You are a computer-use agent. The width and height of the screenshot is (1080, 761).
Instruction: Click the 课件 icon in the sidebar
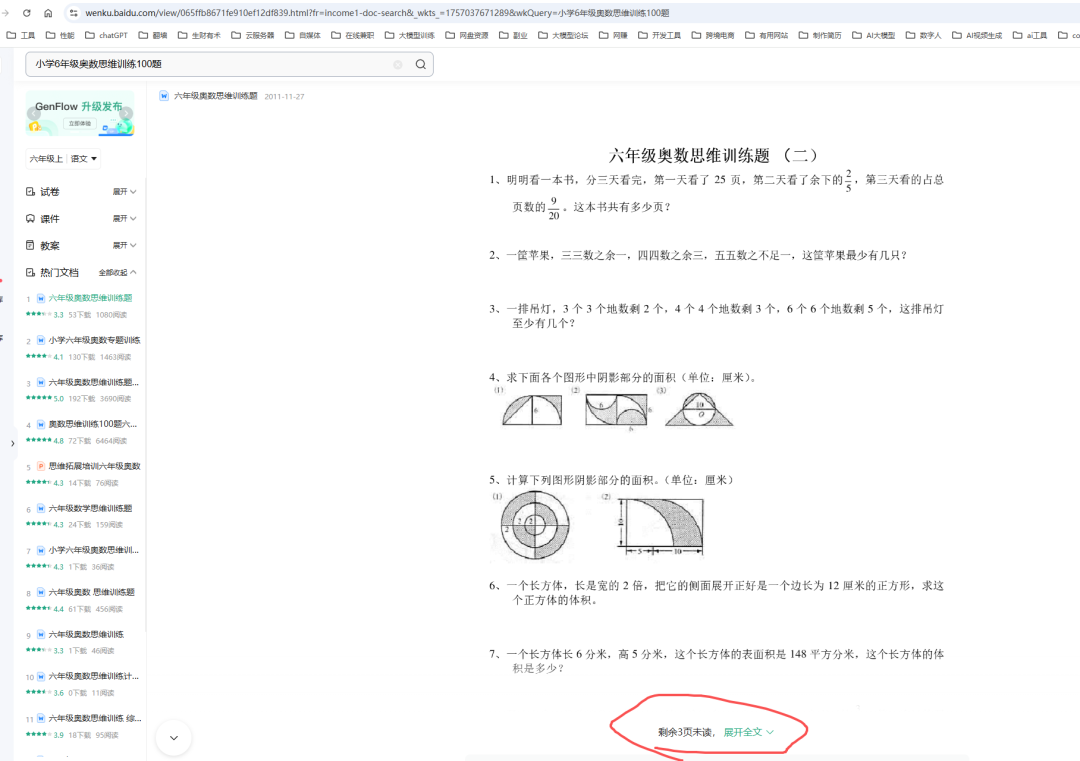[30, 218]
